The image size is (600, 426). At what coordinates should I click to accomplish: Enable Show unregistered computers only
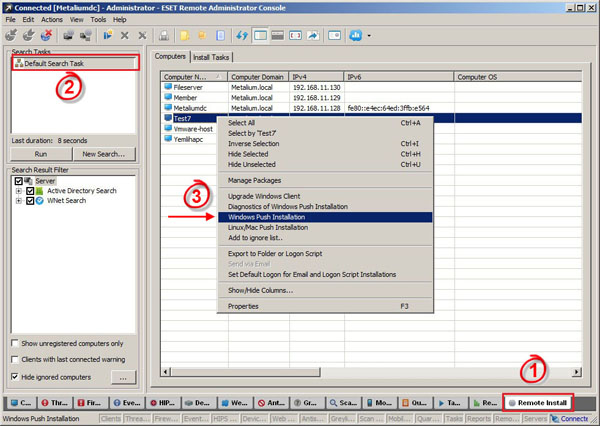tap(15, 343)
